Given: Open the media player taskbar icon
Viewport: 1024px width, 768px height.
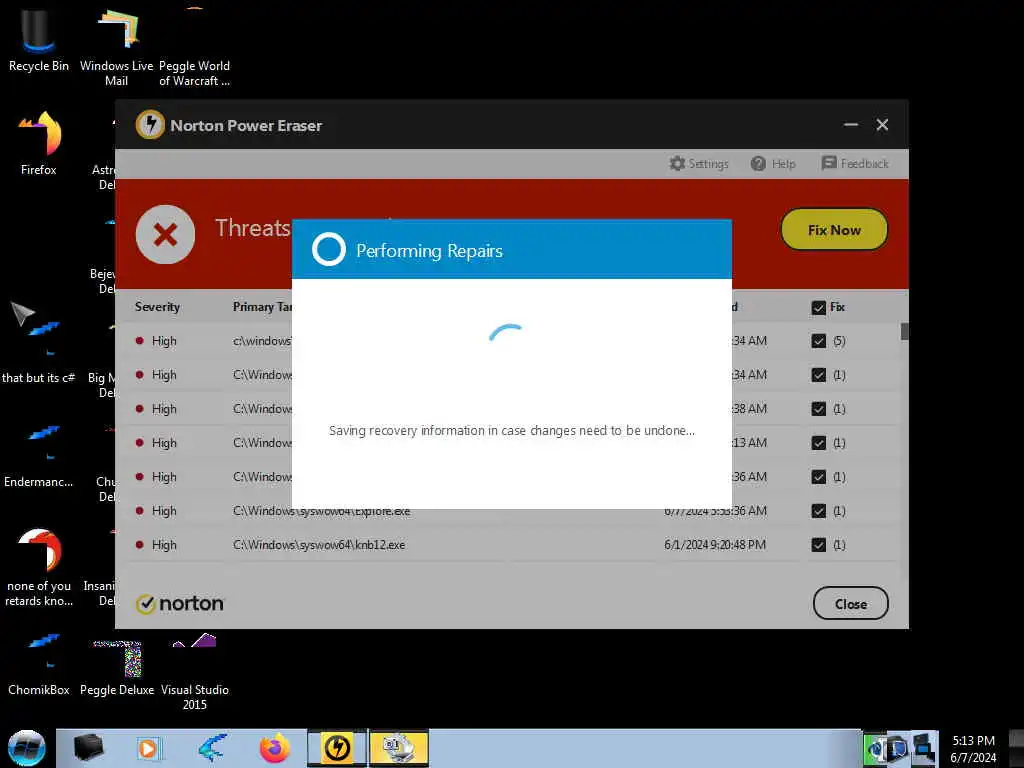Looking at the screenshot, I should (x=148, y=748).
